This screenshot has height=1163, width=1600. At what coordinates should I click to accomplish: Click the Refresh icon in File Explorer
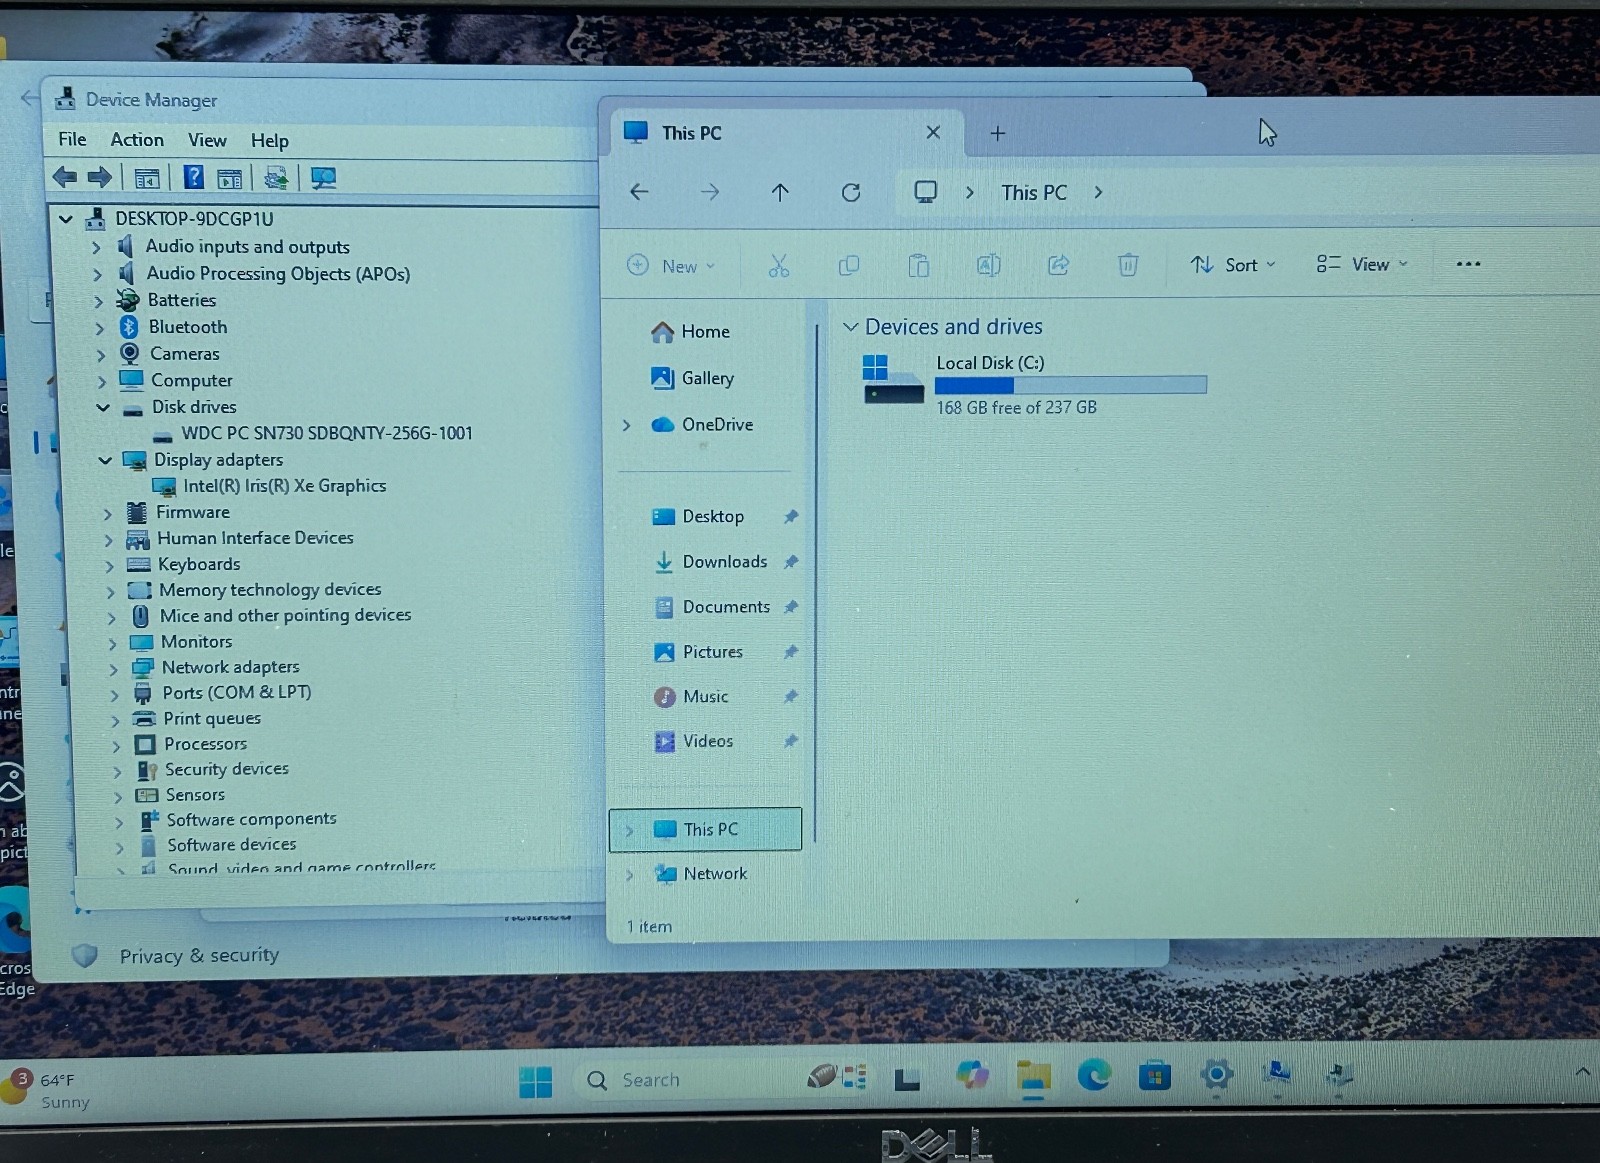[851, 192]
